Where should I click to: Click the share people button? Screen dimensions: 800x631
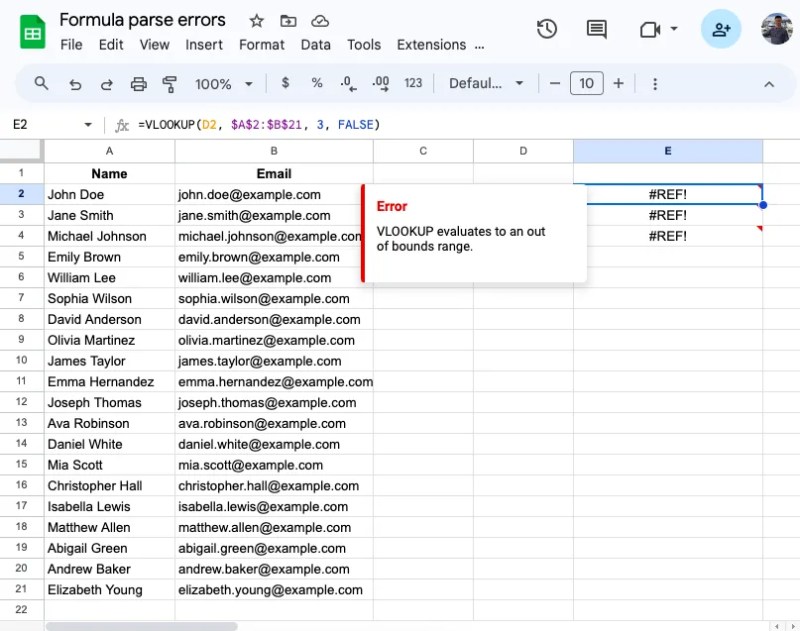(721, 29)
